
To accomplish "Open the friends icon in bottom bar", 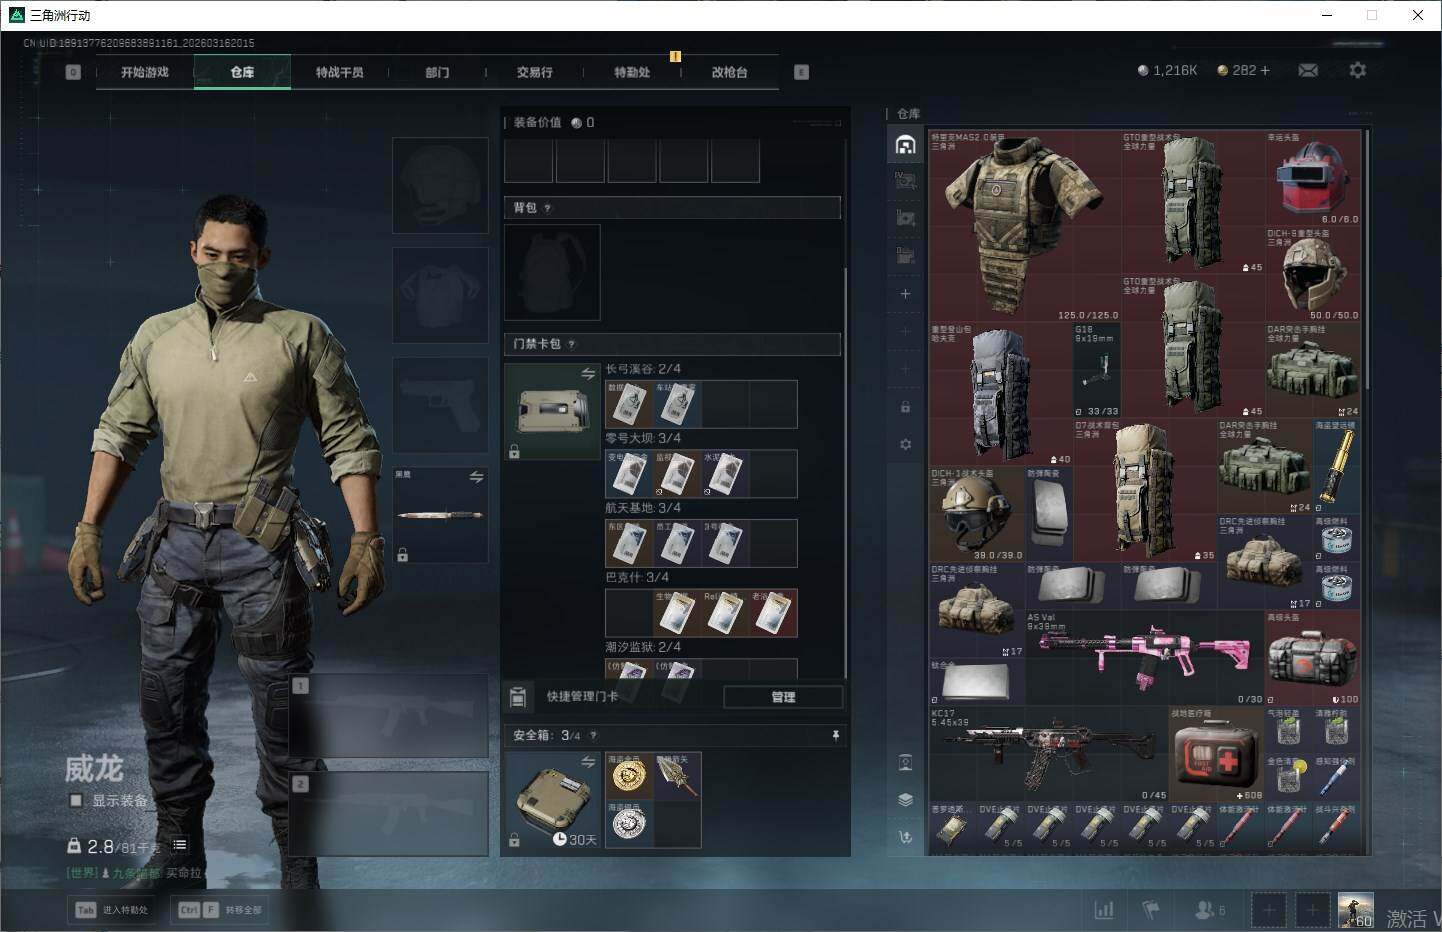I will (x=1204, y=910).
